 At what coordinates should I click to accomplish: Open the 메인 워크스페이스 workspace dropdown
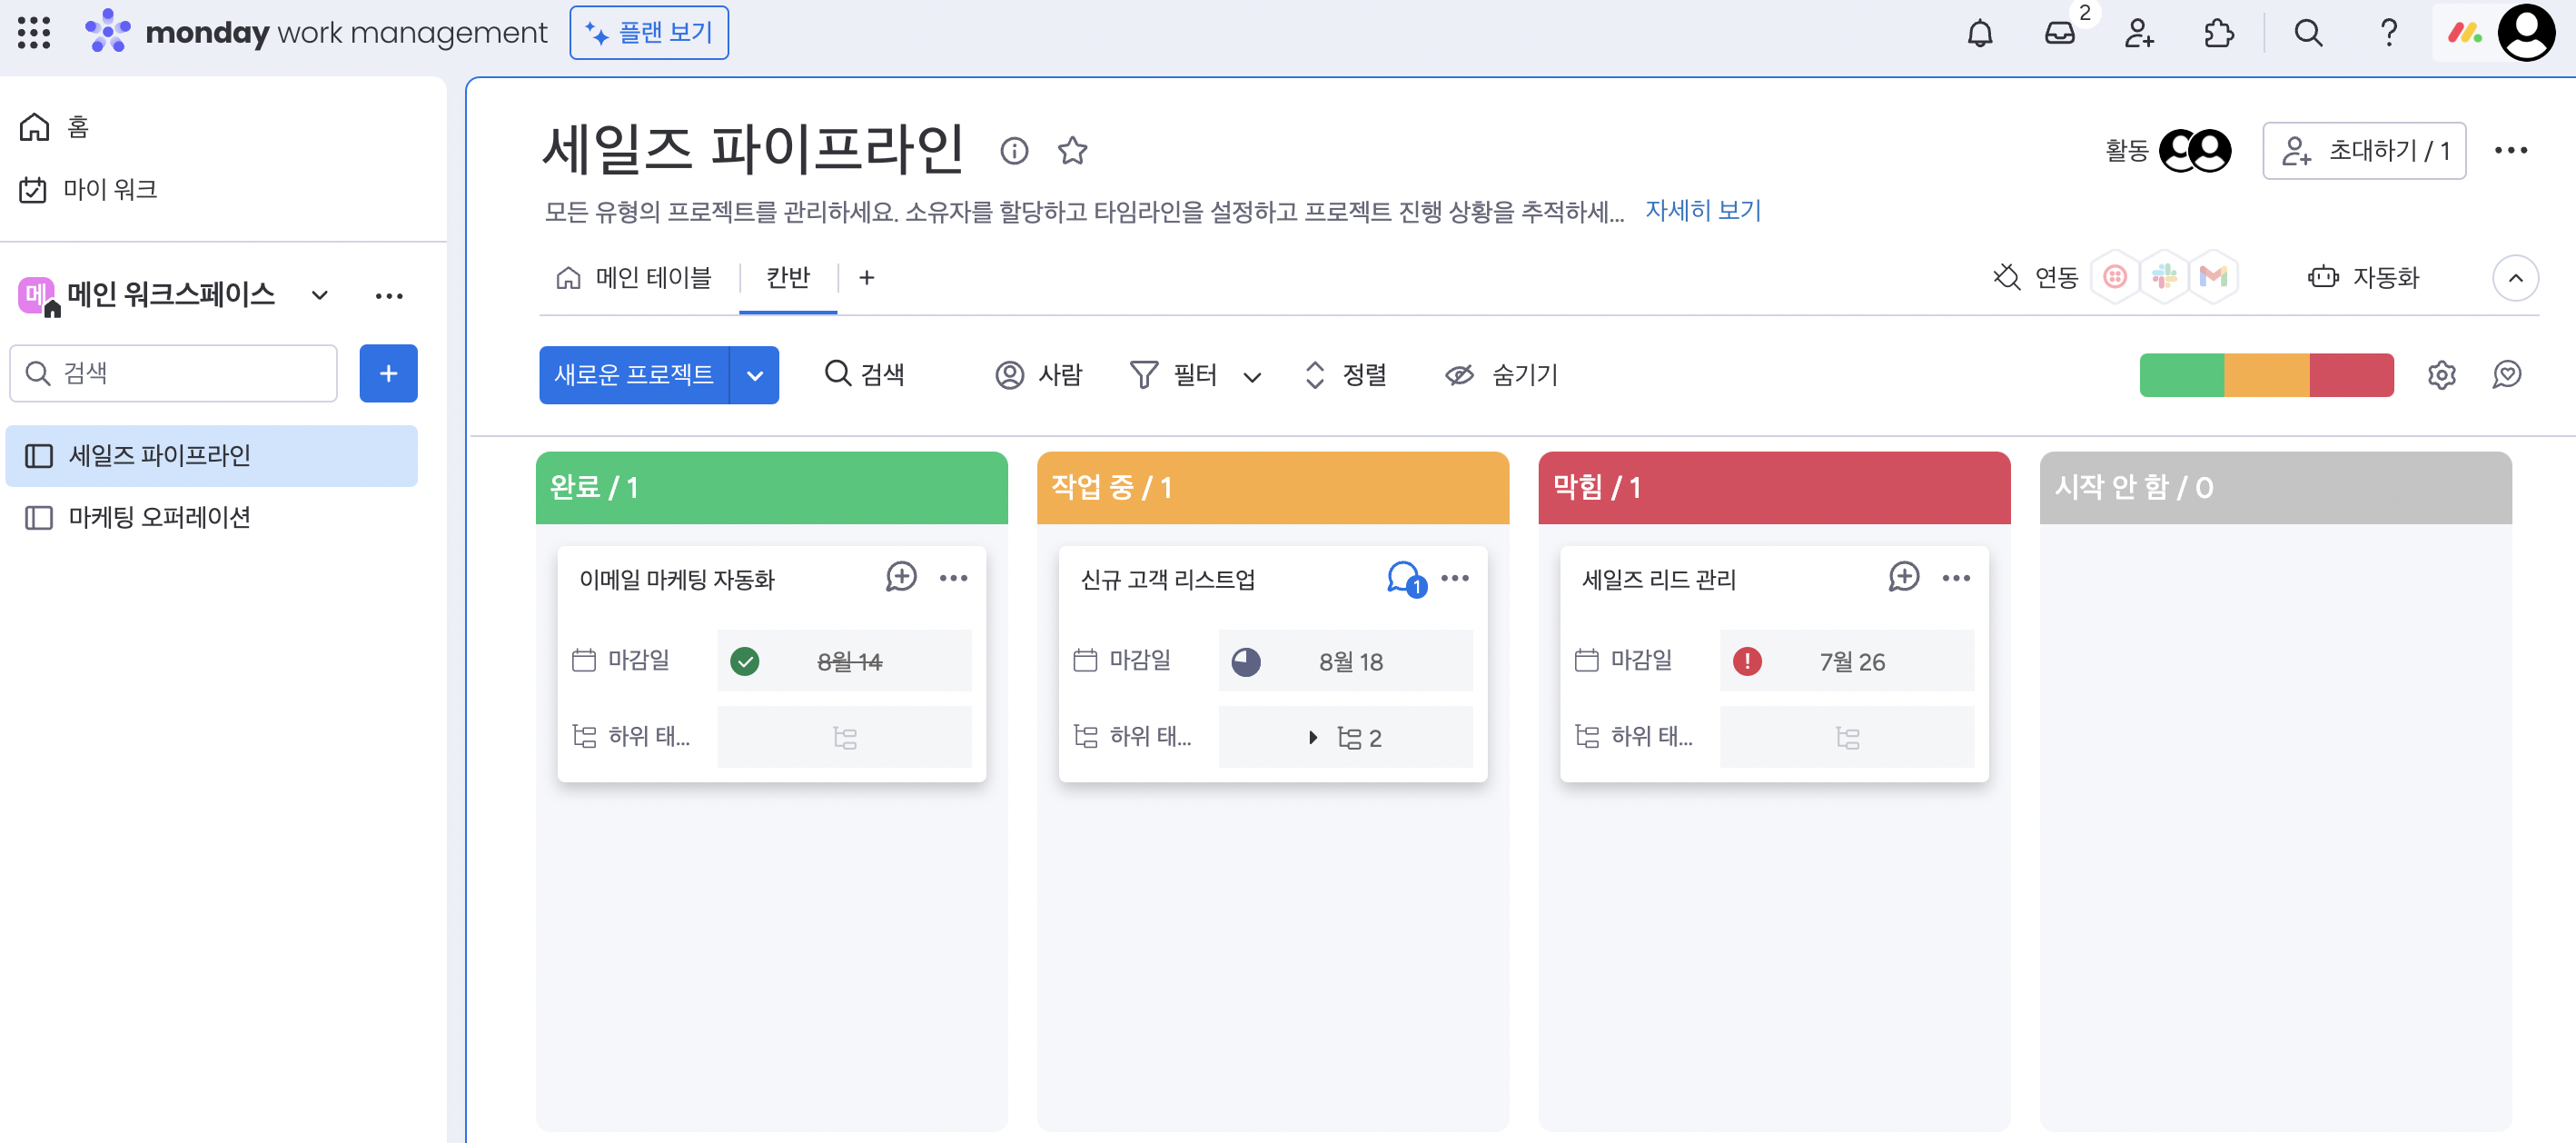(x=319, y=295)
